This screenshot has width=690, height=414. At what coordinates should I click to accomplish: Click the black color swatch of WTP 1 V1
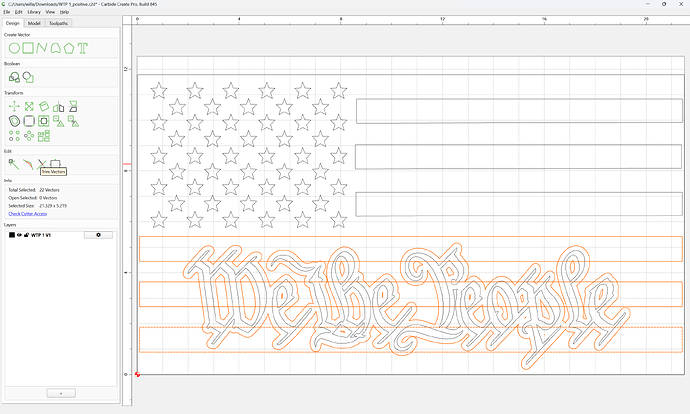[x=12, y=235]
